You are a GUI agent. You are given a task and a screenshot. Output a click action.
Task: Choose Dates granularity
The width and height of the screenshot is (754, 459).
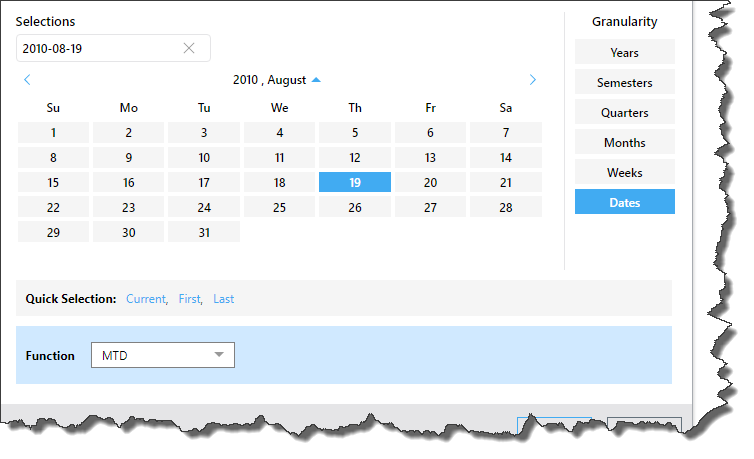pos(624,202)
